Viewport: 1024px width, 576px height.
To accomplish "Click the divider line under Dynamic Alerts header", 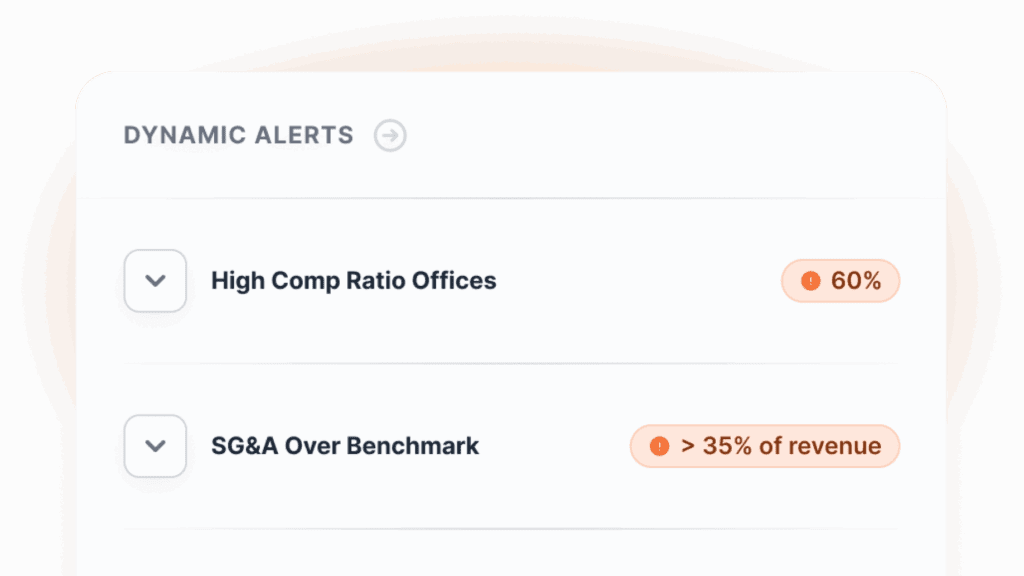I will [x=510, y=198].
